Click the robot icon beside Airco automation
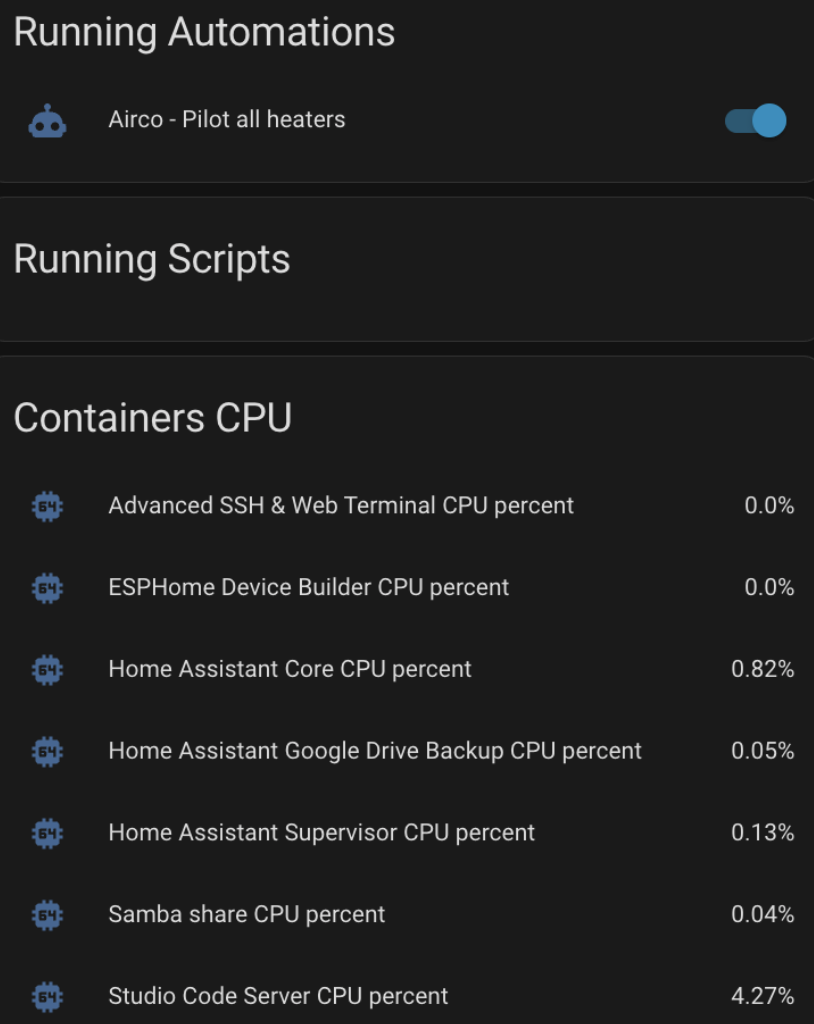 click(47, 121)
